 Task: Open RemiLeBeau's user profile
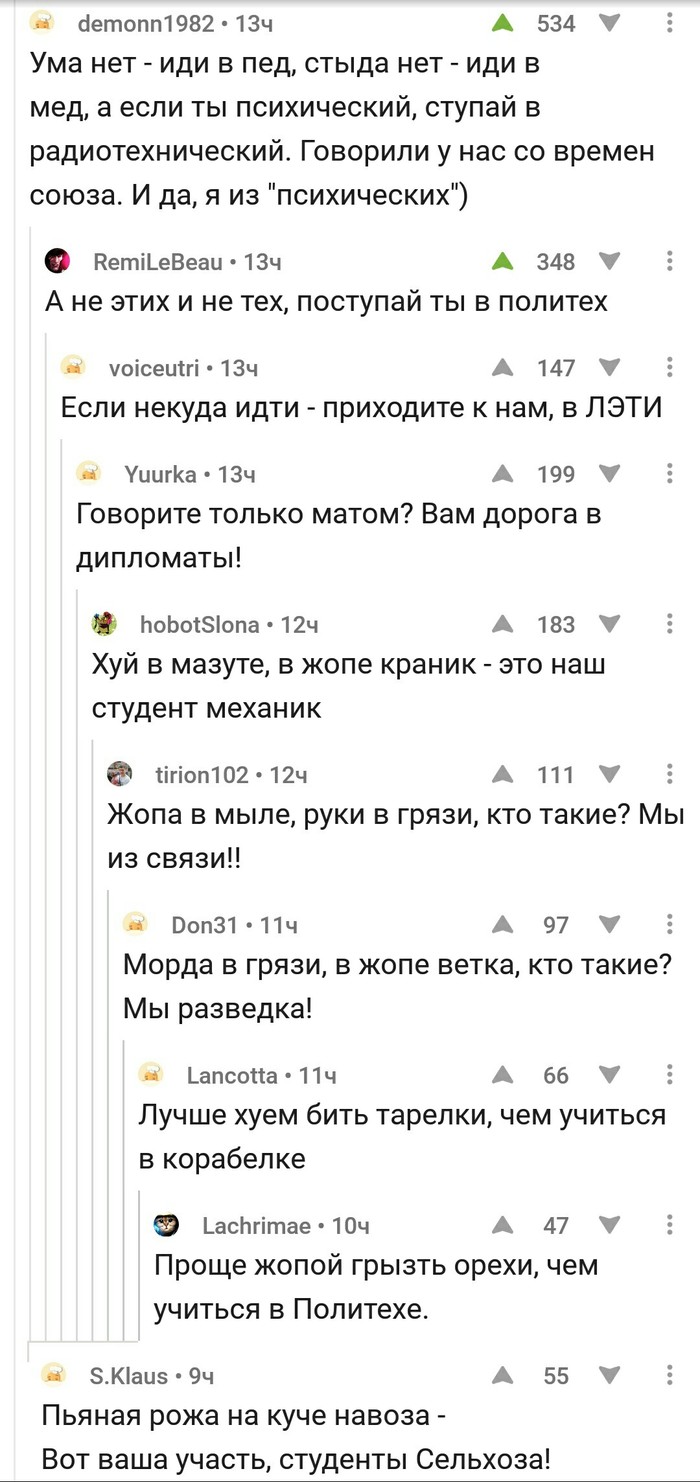[159, 262]
